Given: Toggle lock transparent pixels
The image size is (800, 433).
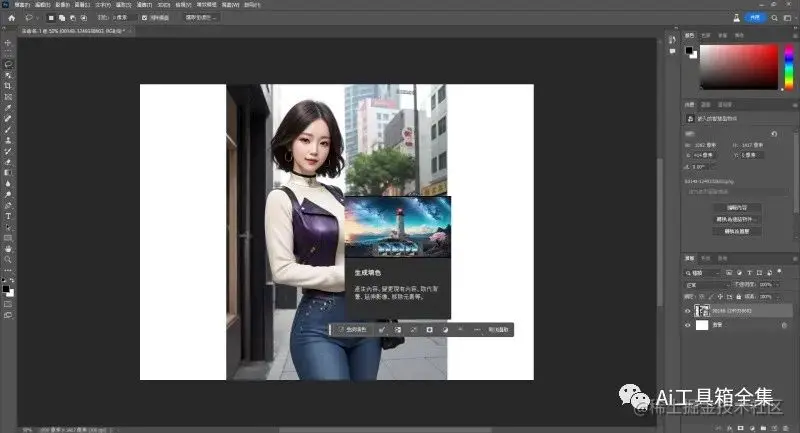Looking at the screenshot, I should [x=702, y=296].
